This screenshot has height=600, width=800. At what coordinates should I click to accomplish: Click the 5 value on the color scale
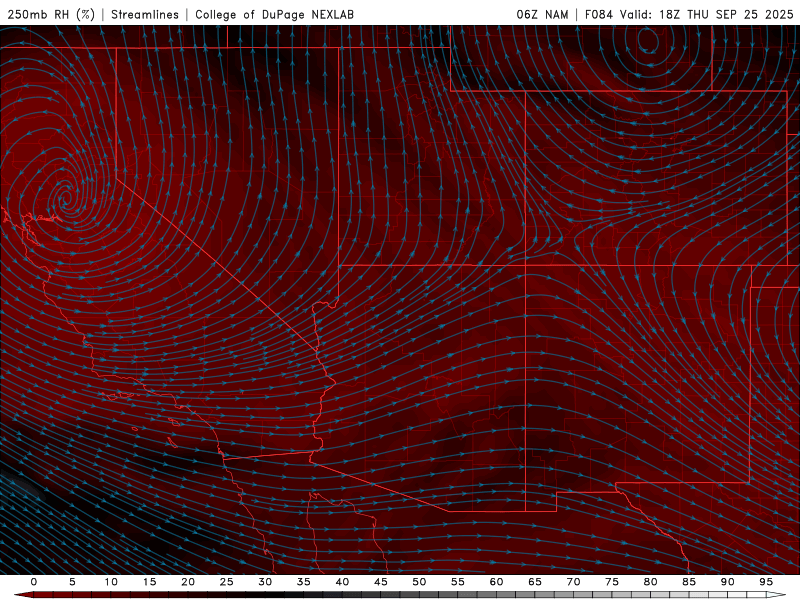tap(72, 582)
